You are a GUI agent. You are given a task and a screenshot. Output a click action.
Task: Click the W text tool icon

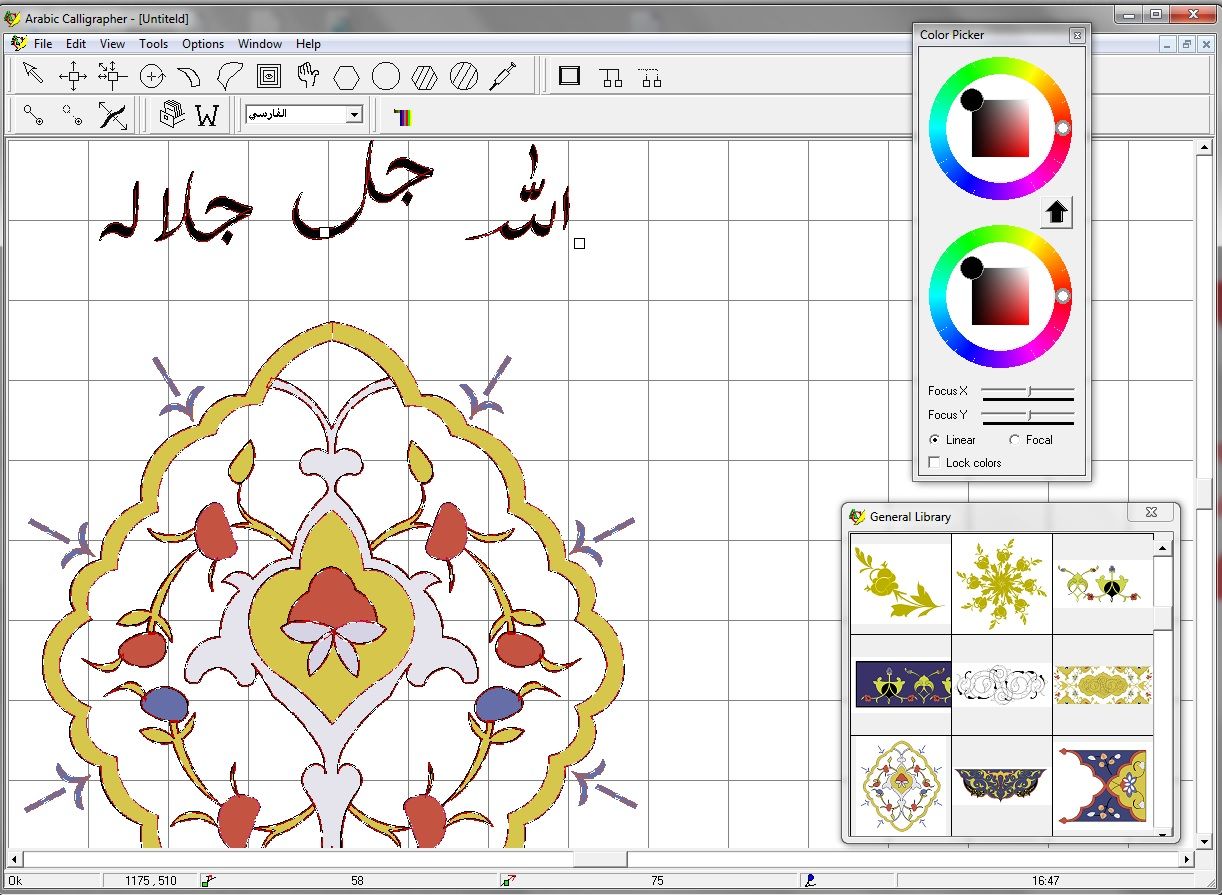tap(207, 116)
